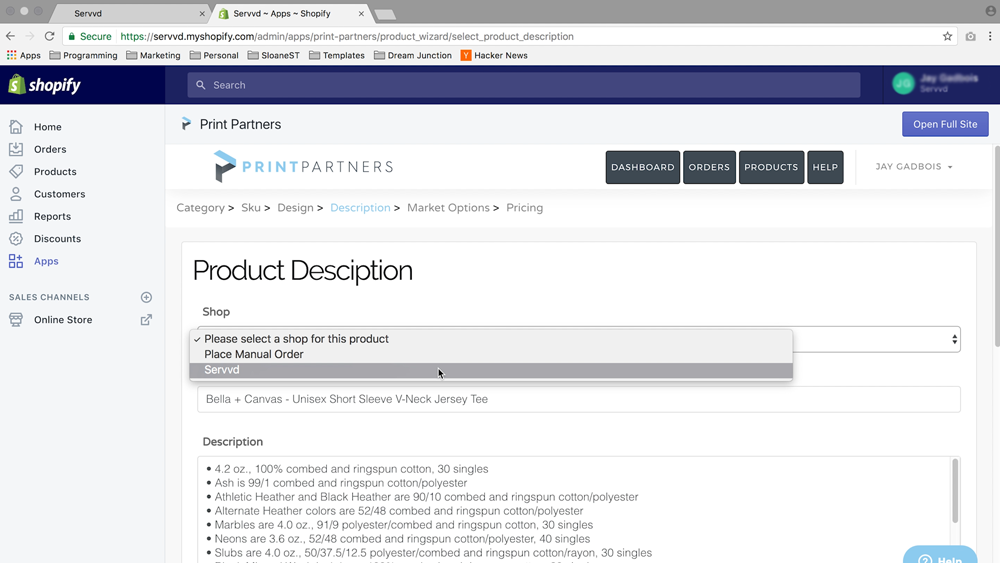Go to Sku breadcrumb step
The image size is (1000, 563).
pyautogui.click(x=251, y=208)
